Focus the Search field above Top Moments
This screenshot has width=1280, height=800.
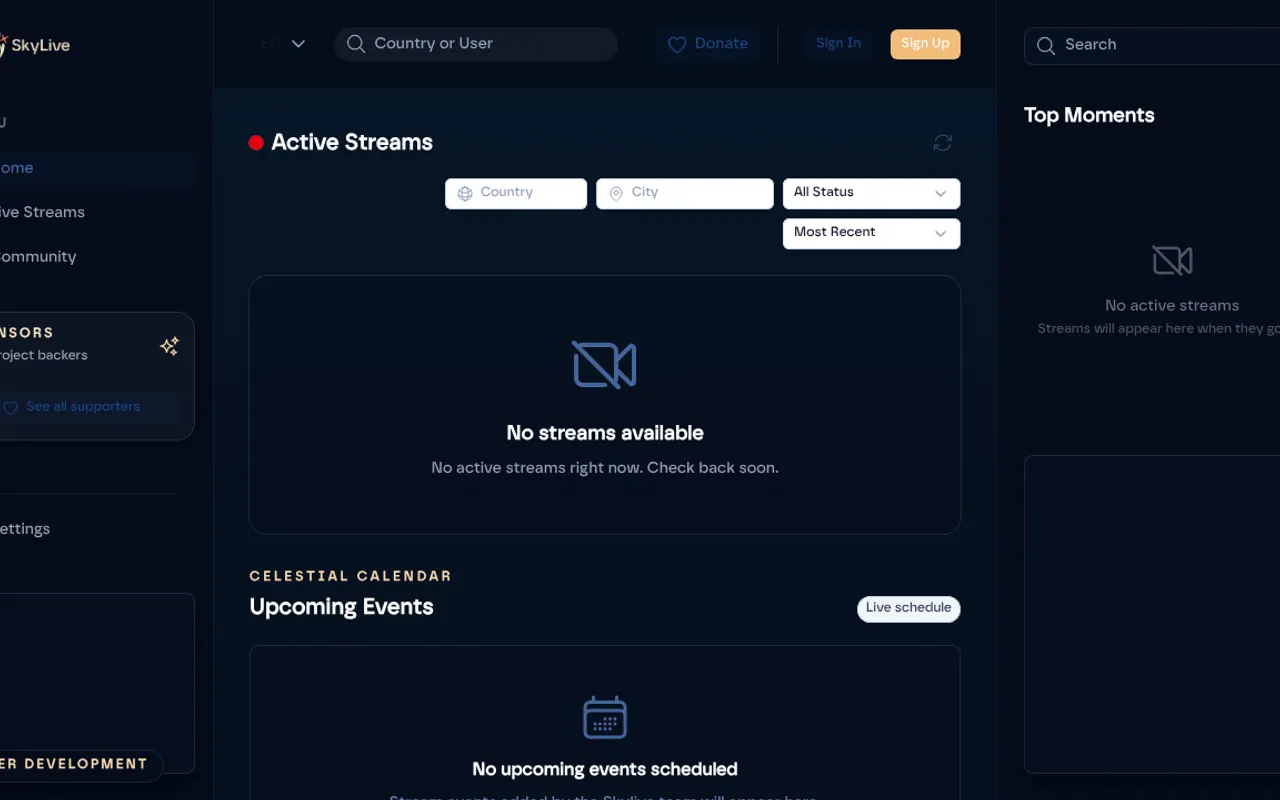(x=1152, y=46)
